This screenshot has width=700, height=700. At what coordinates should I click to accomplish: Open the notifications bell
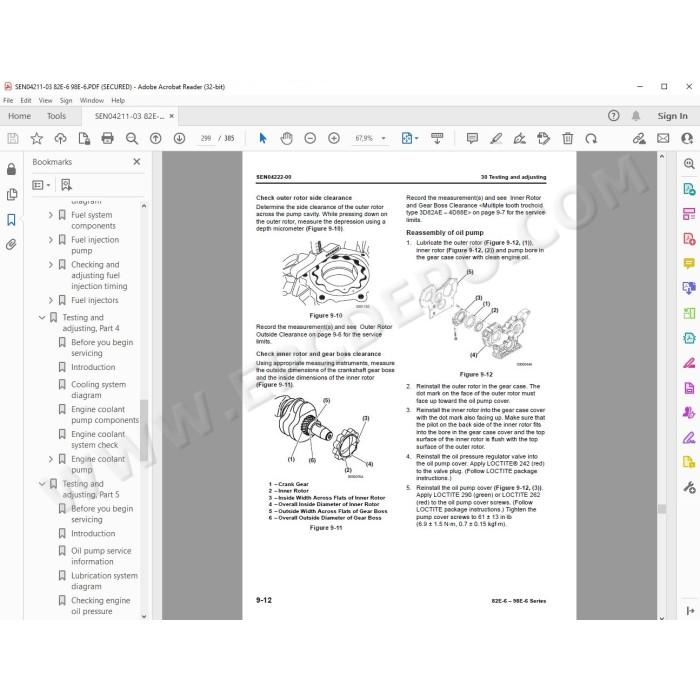pos(636,116)
